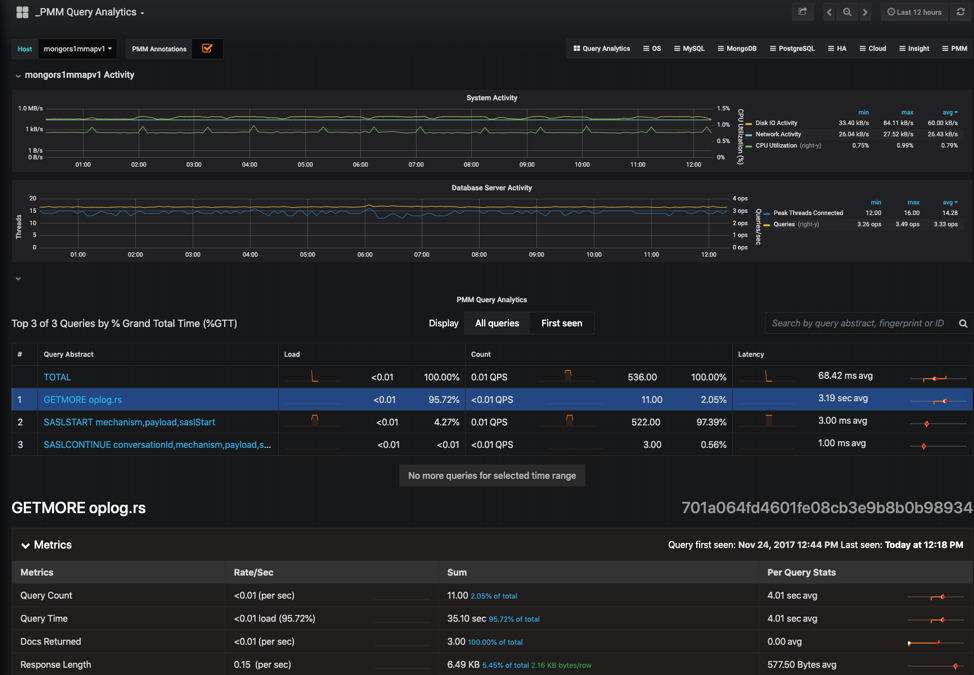Click the query abstract search input field
Screen dimensions: 974x675
(x=860, y=323)
